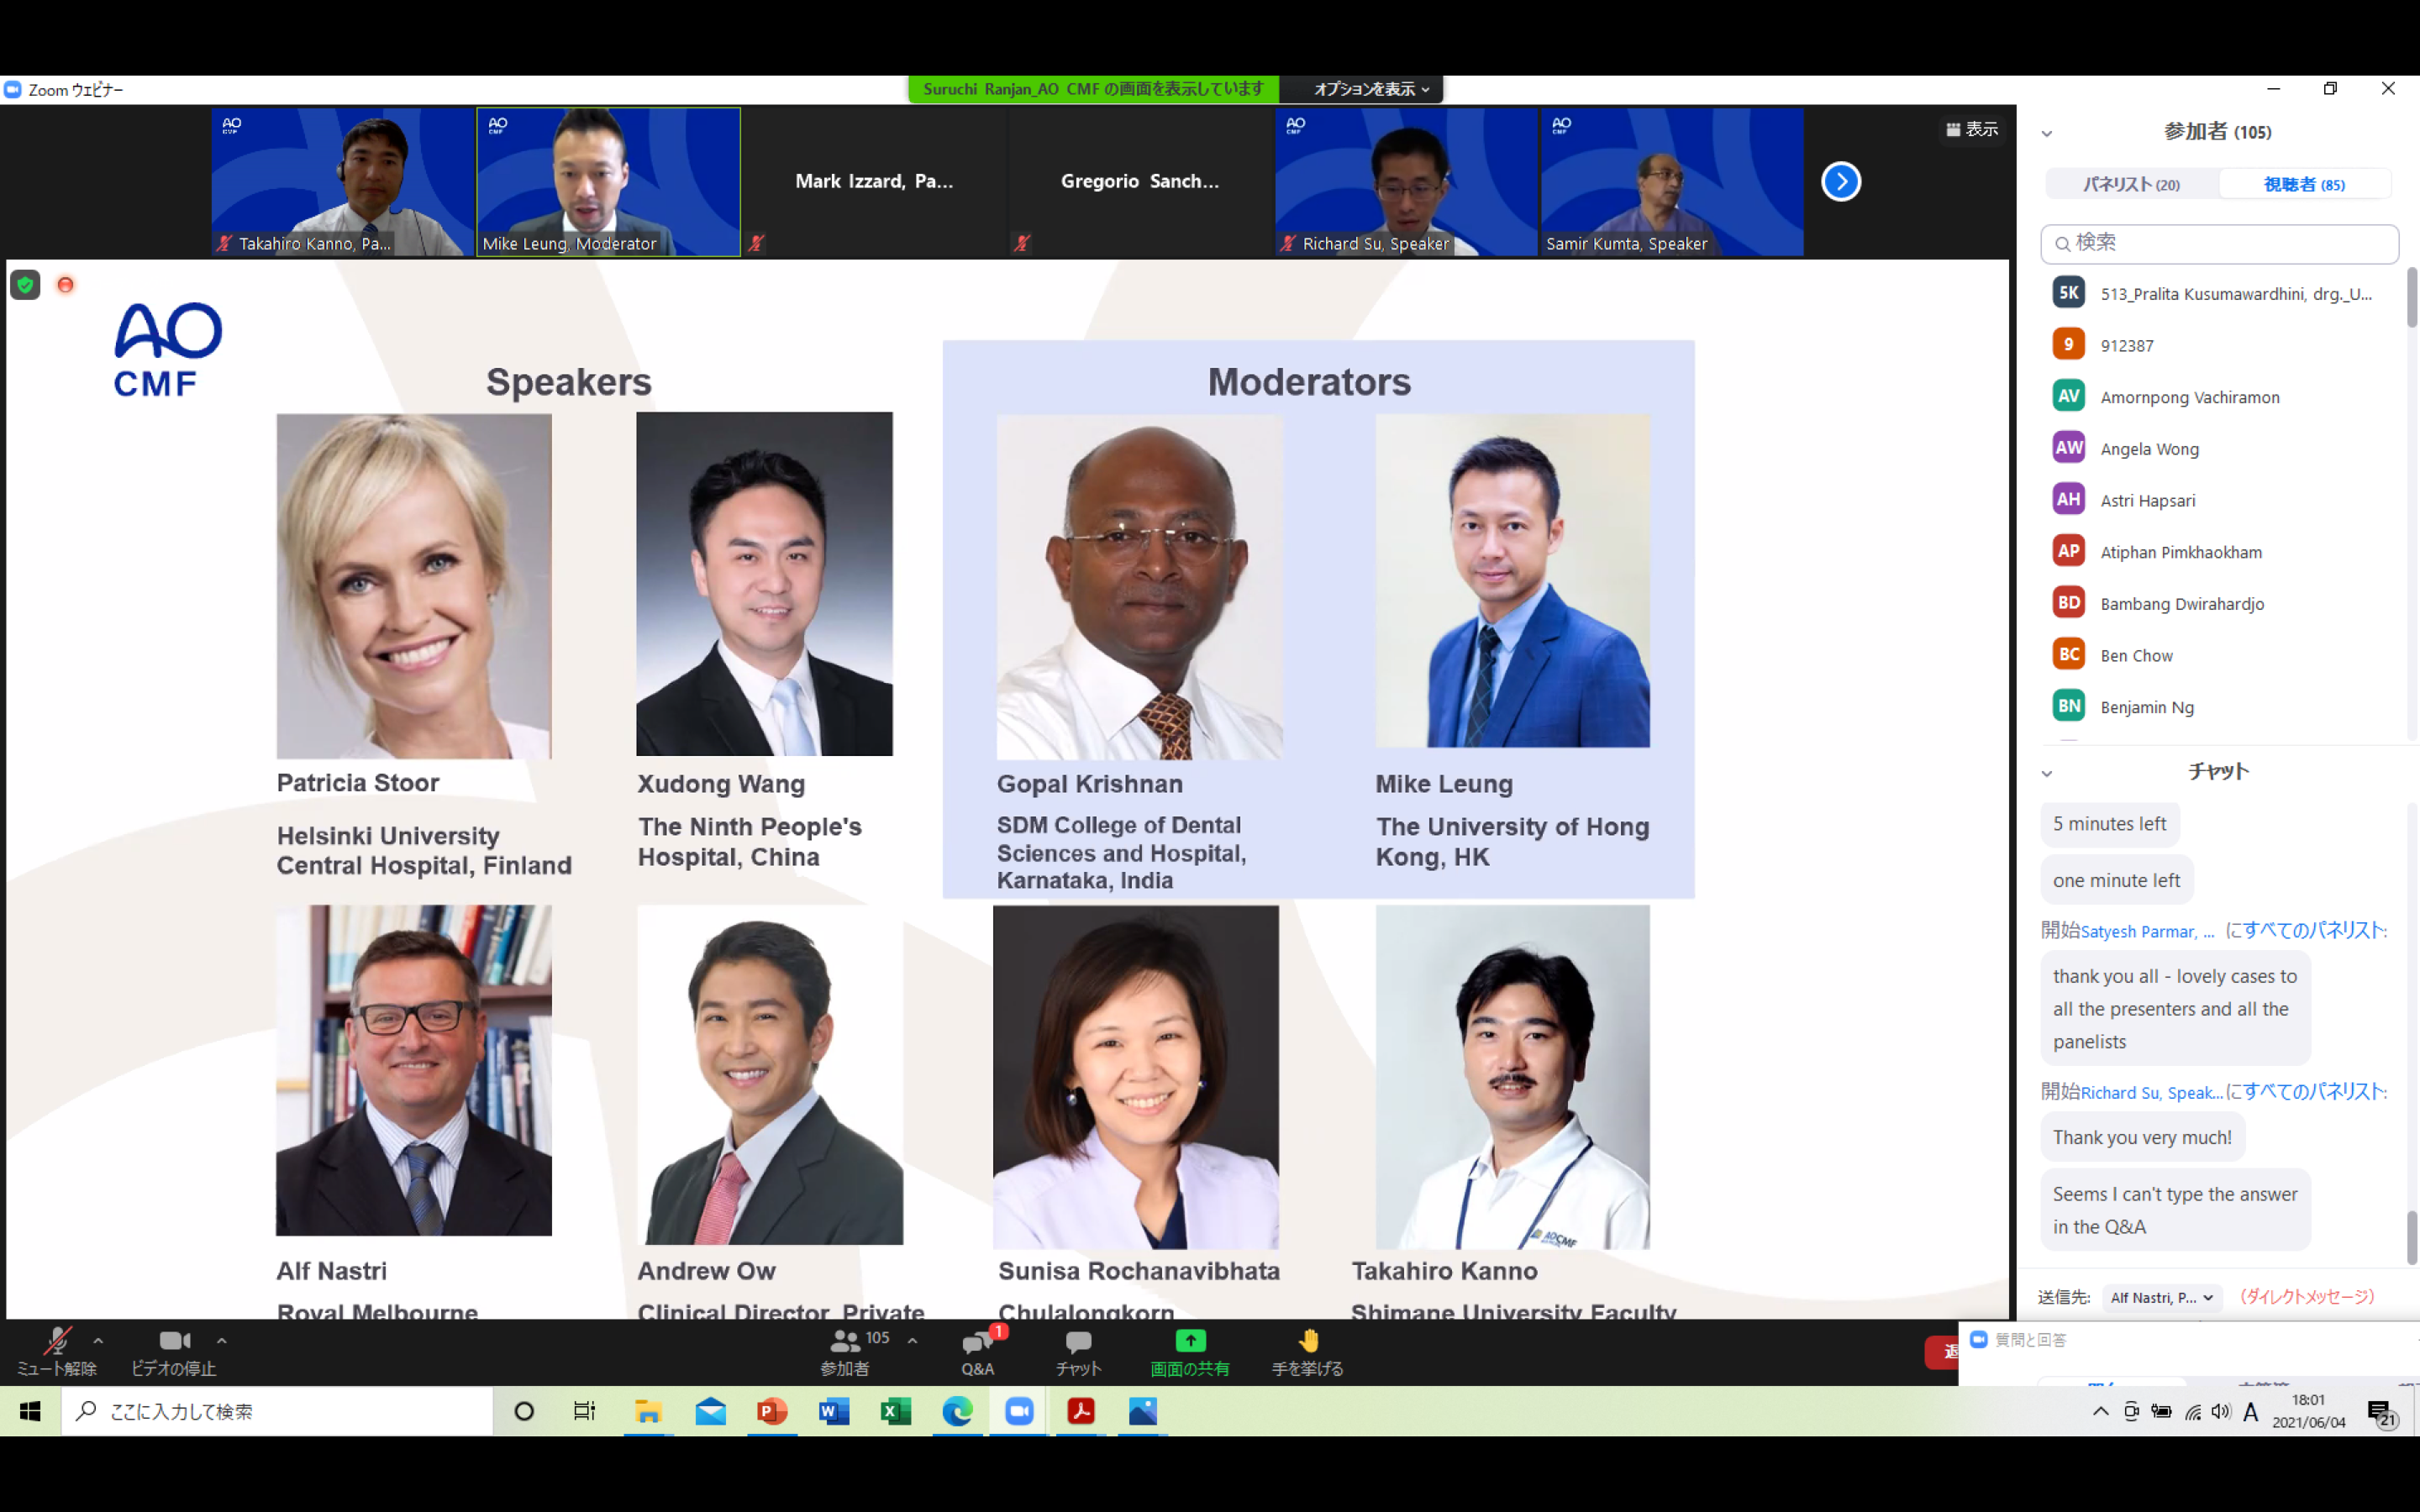Viewport: 2420px width, 1512px height.
Task: Collapse the チャット panel chevron
Action: click(2047, 773)
